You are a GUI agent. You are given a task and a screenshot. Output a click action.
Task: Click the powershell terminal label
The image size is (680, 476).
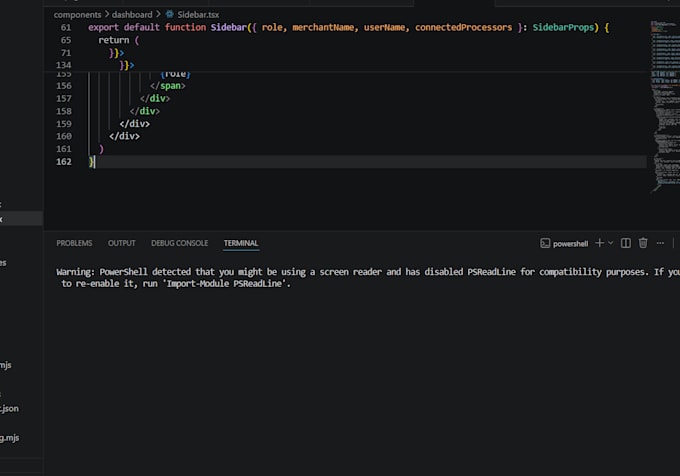click(x=570, y=244)
